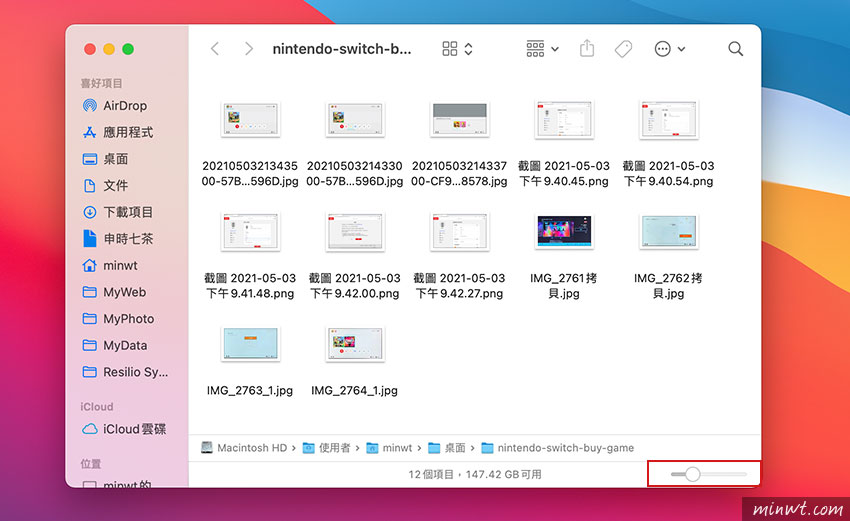Minimize the Finder window with yellow button
This screenshot has height=521, width=850.
tap(109, 49)
